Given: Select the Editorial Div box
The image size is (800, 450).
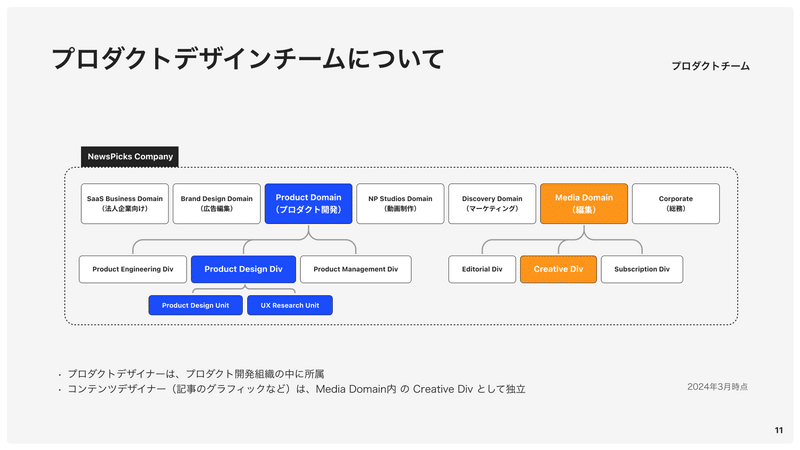Looking at the screenshot, I should [482, 269].
